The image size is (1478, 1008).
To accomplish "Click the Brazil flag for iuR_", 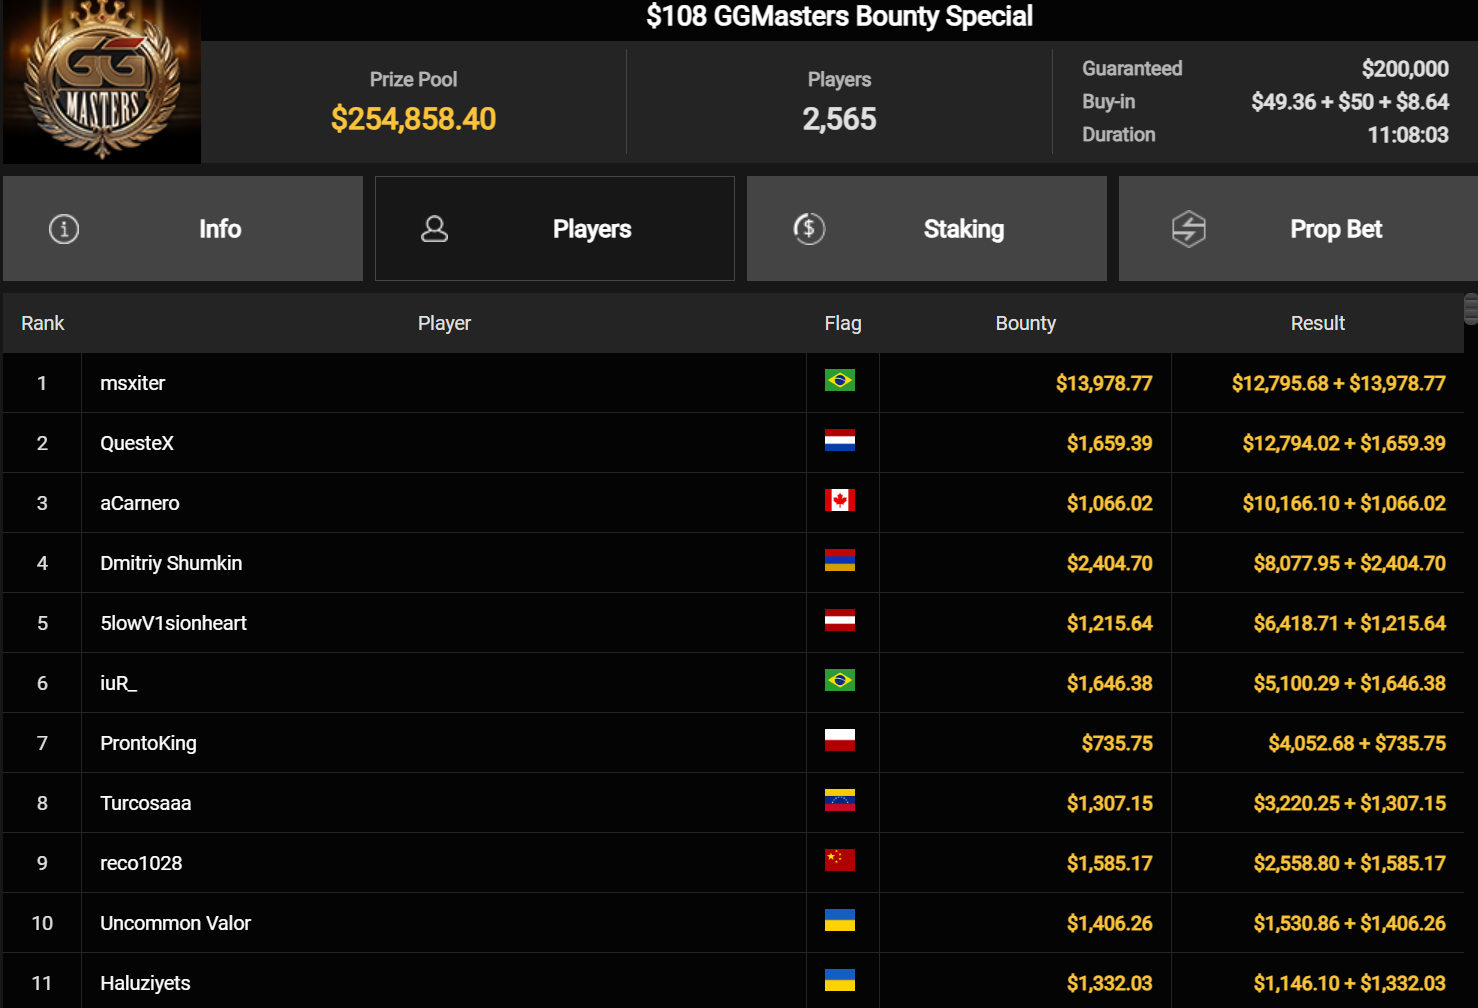I will pos(840,680).
